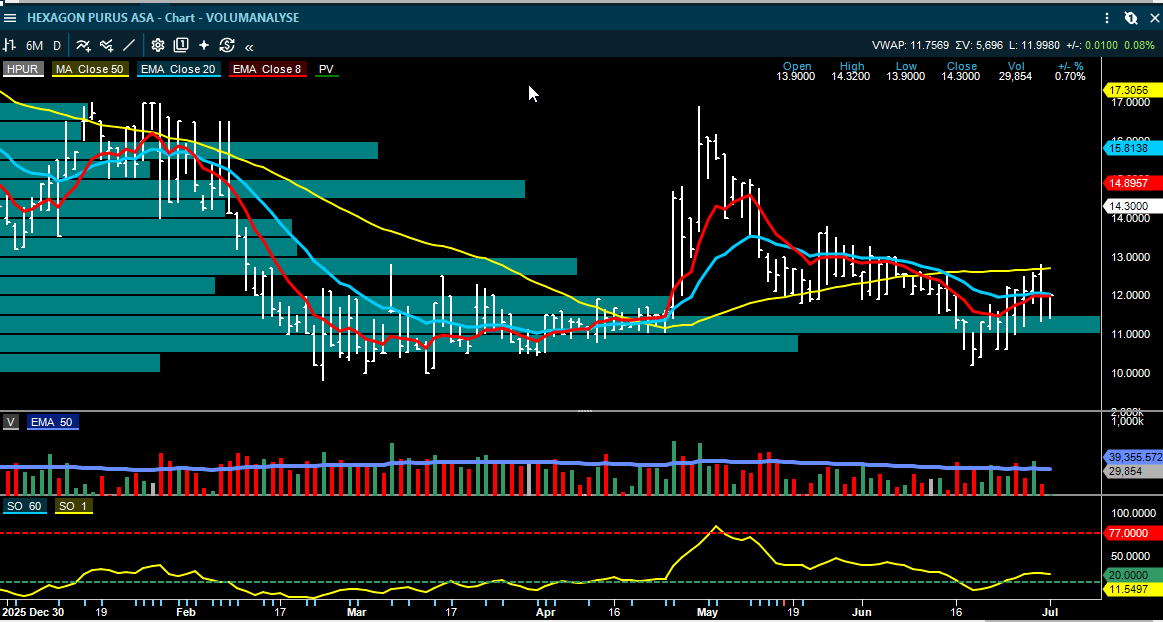1163x622 pixels.
Task: Click the VWAP: 11.7569 value
Action: (x=910, y=45)
